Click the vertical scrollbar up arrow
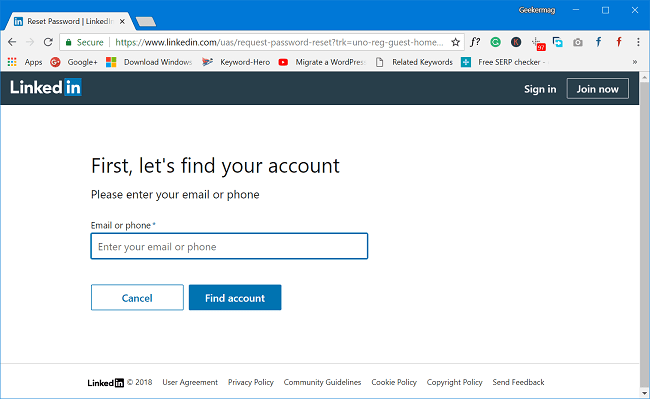The height and width of the screenshot is (399, 650). [x=645, y=77]
